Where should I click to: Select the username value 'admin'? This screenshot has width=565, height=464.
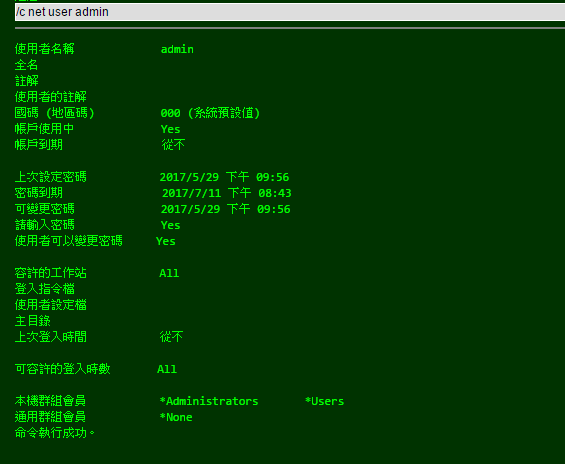coord(177,49)
